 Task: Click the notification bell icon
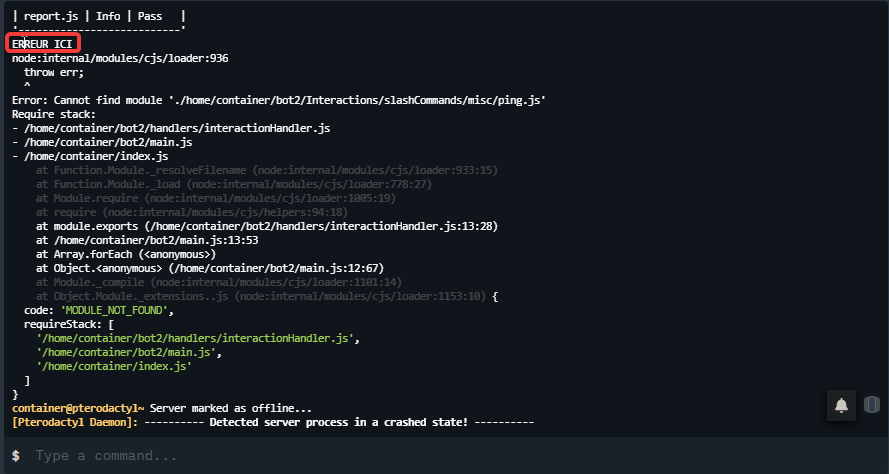point(841,405)
